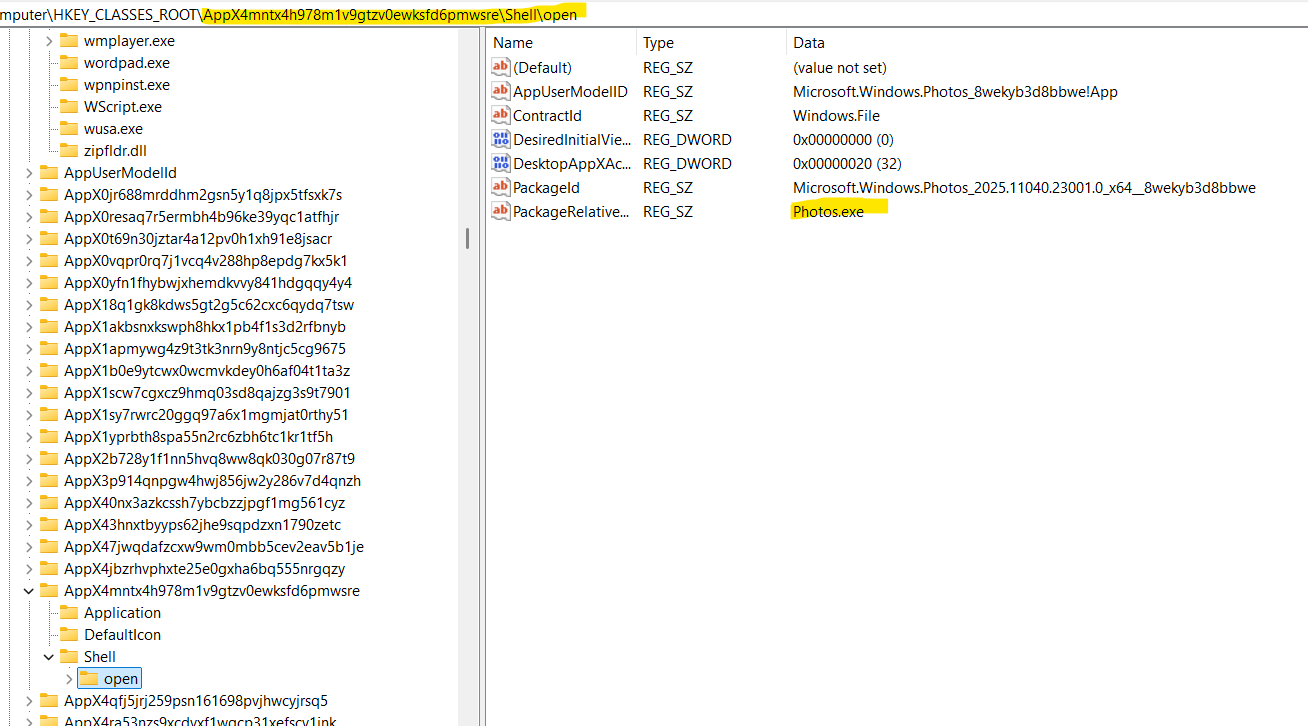This screenshot has height=726, width=1308.
Task: Select folder icon of the AppX0jr688mrddhm key
Action: [x=49, y=195]
